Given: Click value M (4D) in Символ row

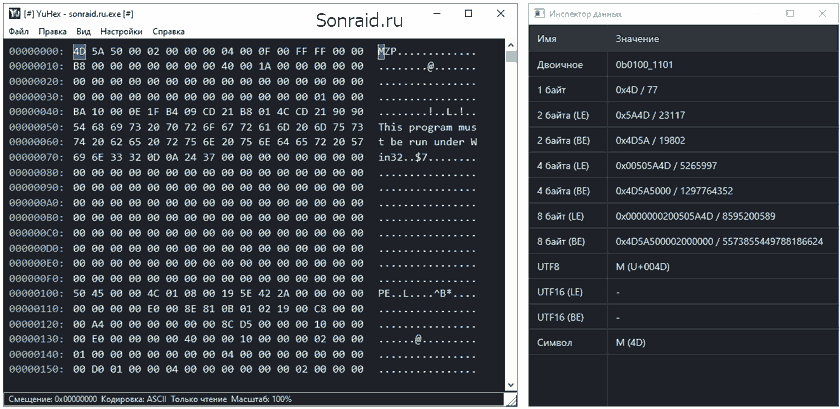Looking at the screenshot, I should point(631,343).
